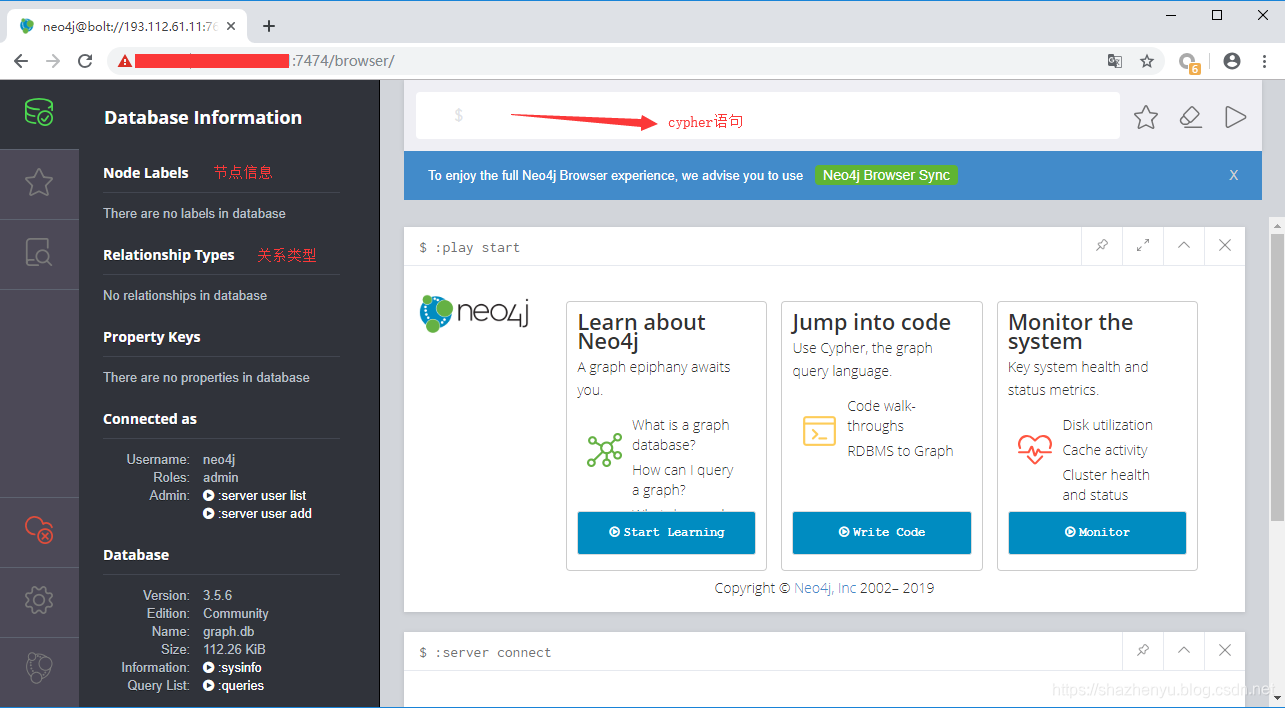Focus the Cypher editor input field
The width and height of the screenshot is (1285, 708).
(768, 116)
